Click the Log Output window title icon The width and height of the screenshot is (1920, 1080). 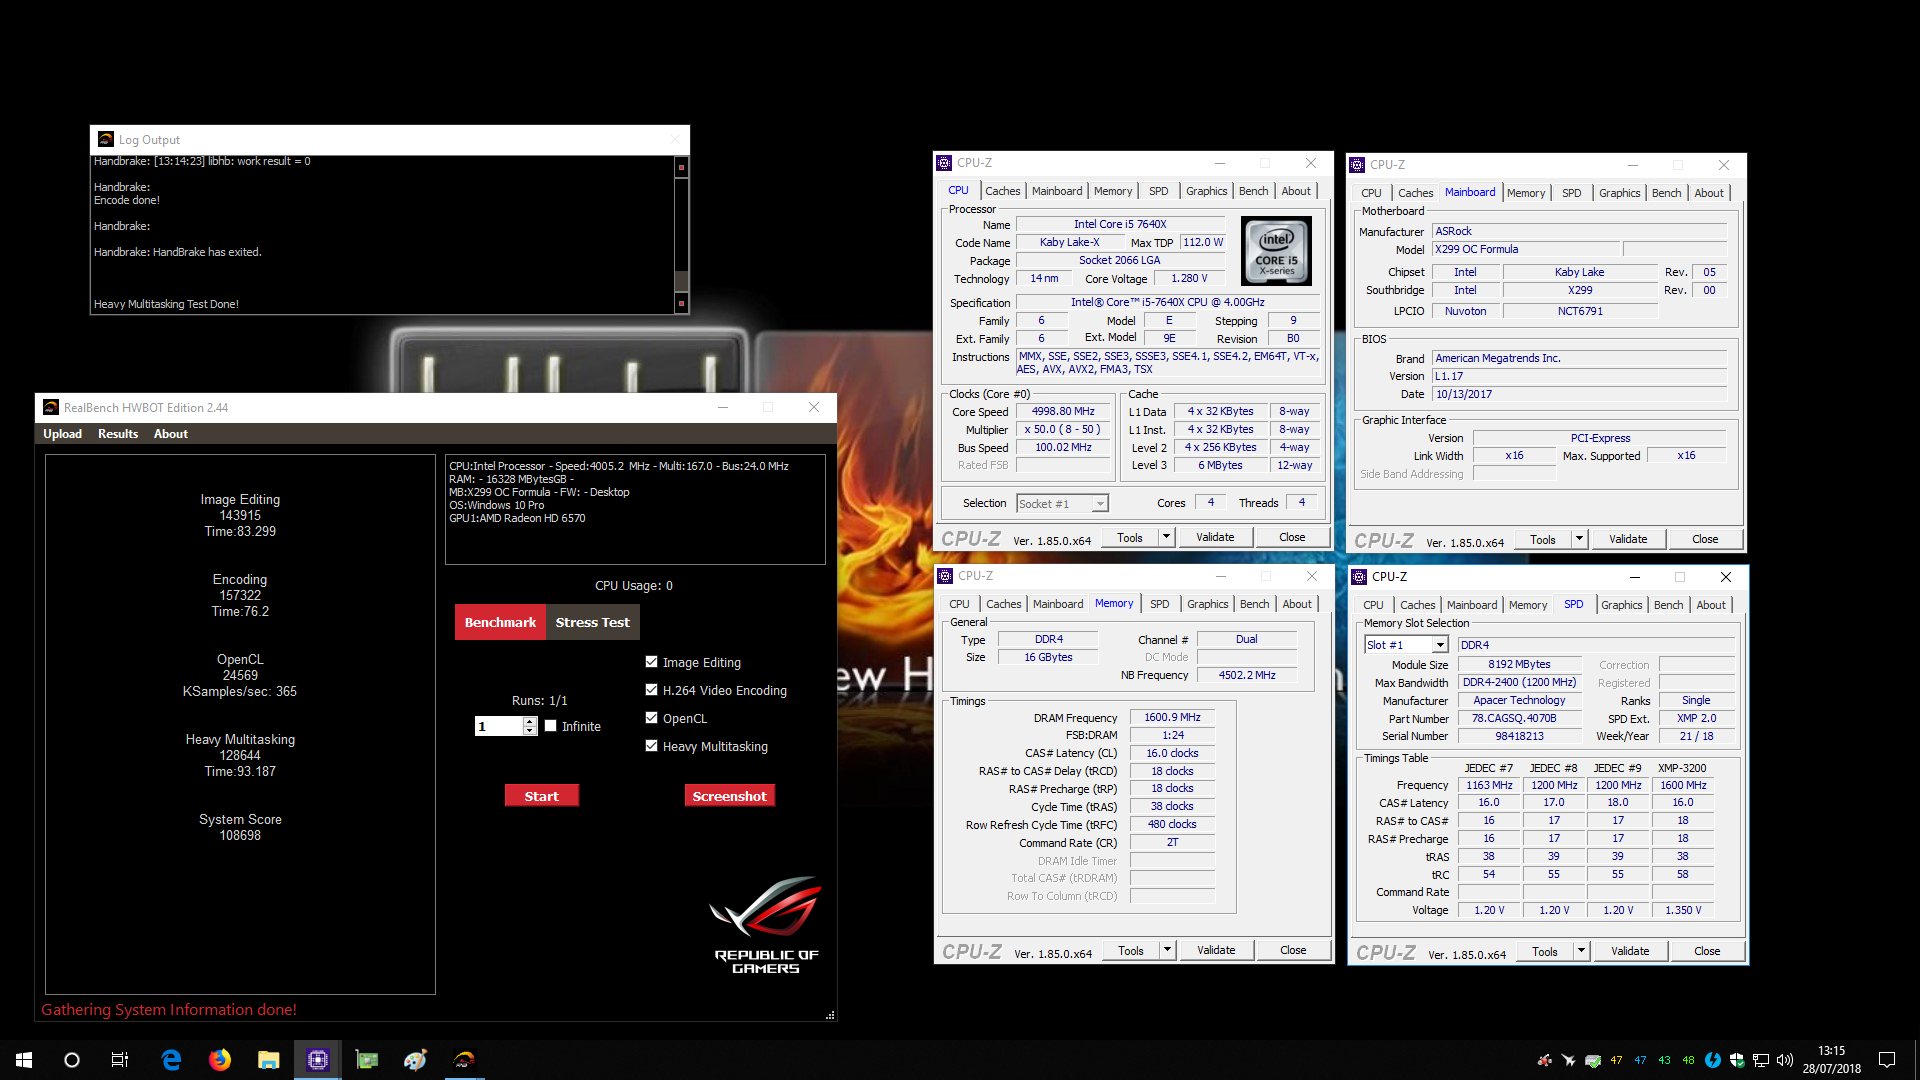pos(105,140)
